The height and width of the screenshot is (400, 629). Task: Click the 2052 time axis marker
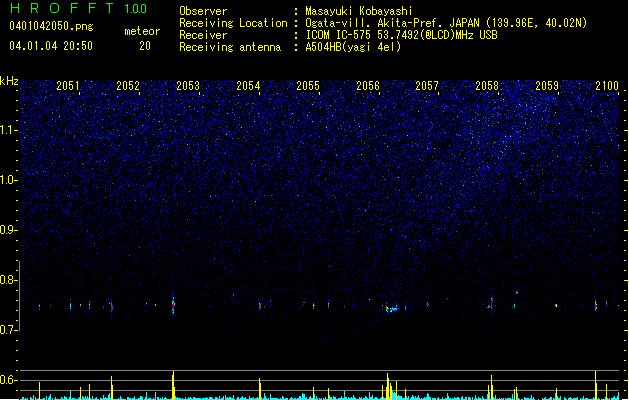click(x=128, y=86)
